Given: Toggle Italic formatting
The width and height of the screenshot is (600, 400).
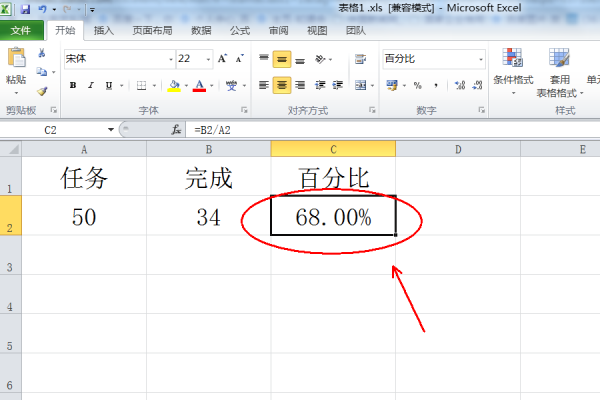Looking at the screenshot, I should click(91, 85).
